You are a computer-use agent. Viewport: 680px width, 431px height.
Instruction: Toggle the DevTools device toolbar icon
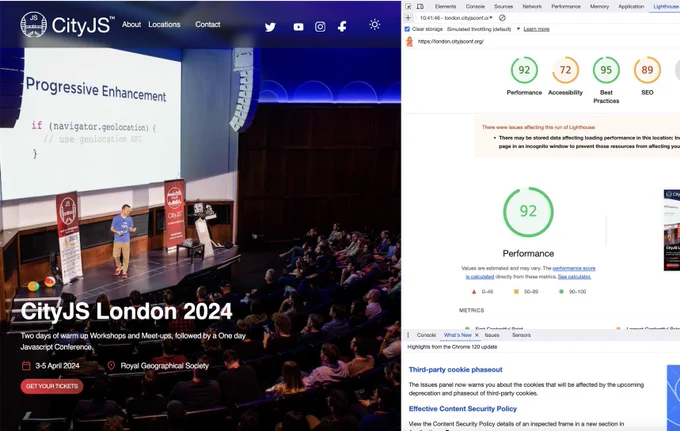[x=420, y=7]
